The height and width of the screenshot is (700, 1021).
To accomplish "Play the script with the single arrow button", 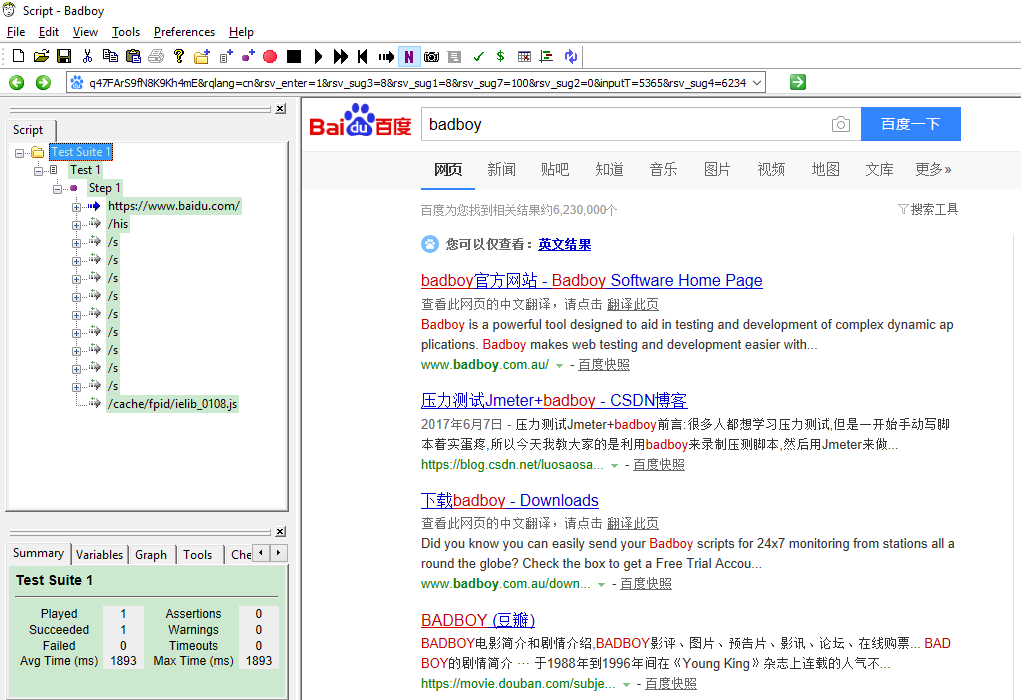I will [x=318, y=57].
